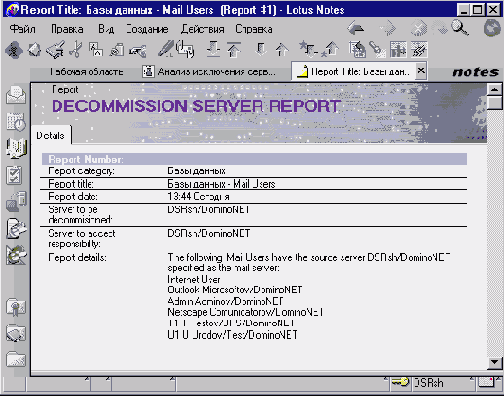Open Search with the magnifier icon
Image resolution: width=504 pixels, height=396 pixels.
click(x=460, y=28)
